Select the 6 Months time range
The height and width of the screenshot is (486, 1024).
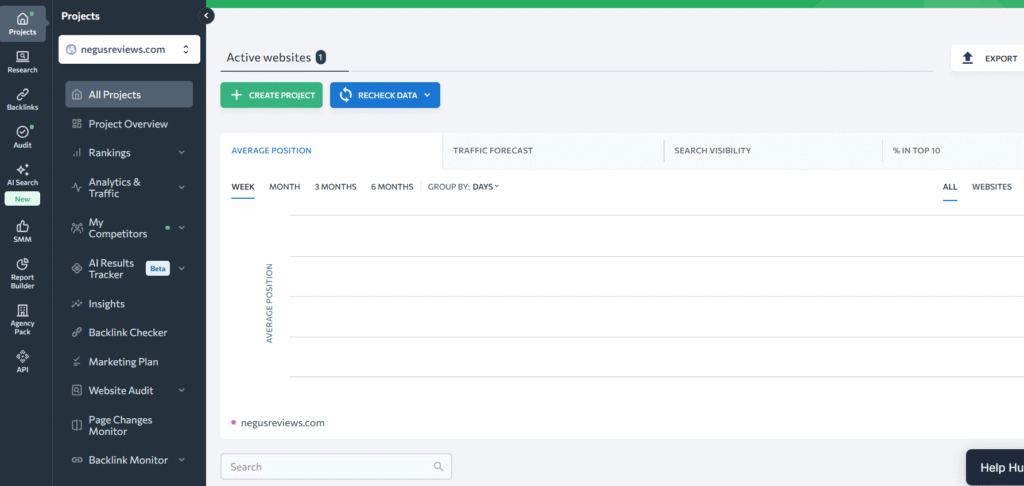392,187
